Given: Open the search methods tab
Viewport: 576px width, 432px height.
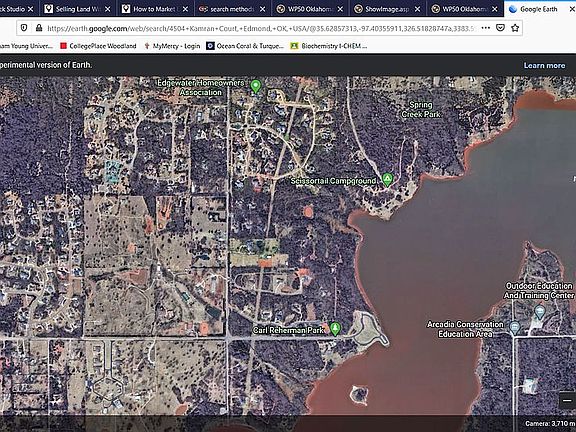Looking at the screenshot, I should (233, 9).
